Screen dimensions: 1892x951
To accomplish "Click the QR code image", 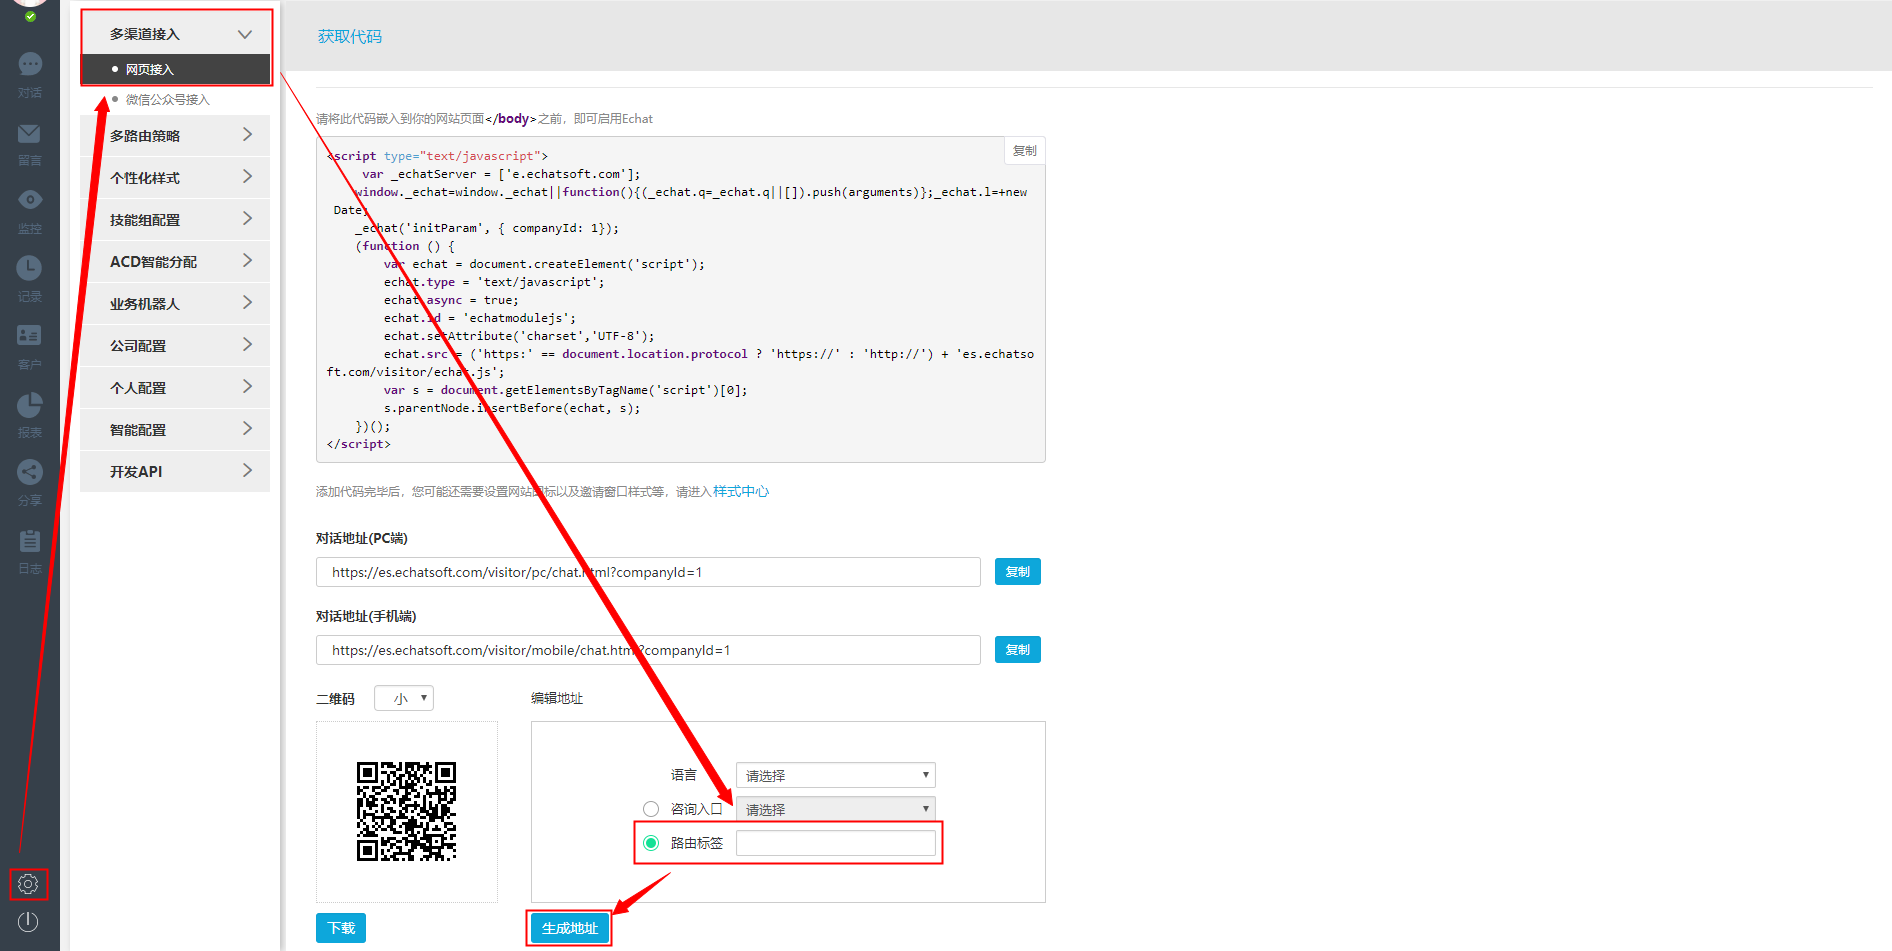I will coord(407,811).
